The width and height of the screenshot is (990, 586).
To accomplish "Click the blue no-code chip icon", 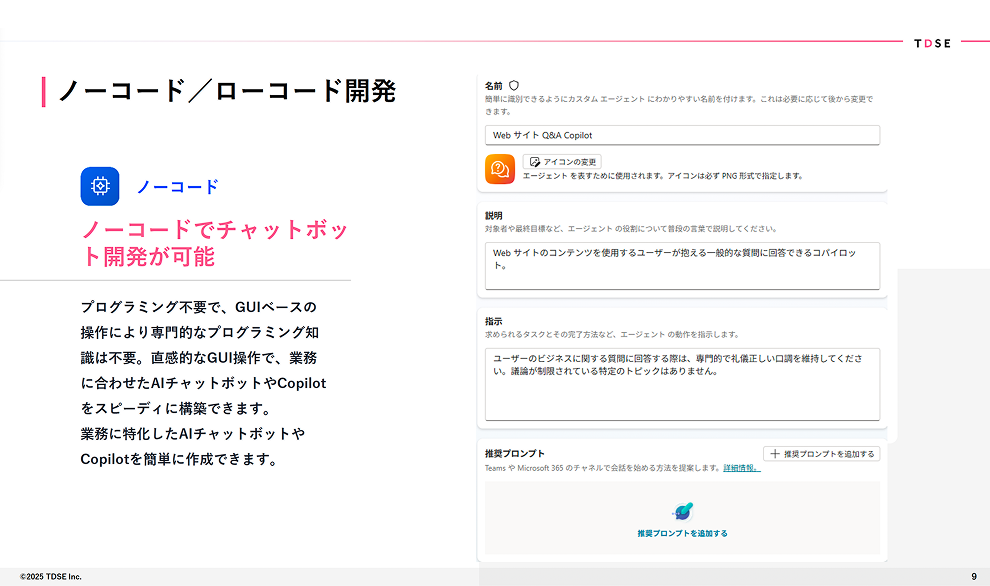I will [100, 186].
